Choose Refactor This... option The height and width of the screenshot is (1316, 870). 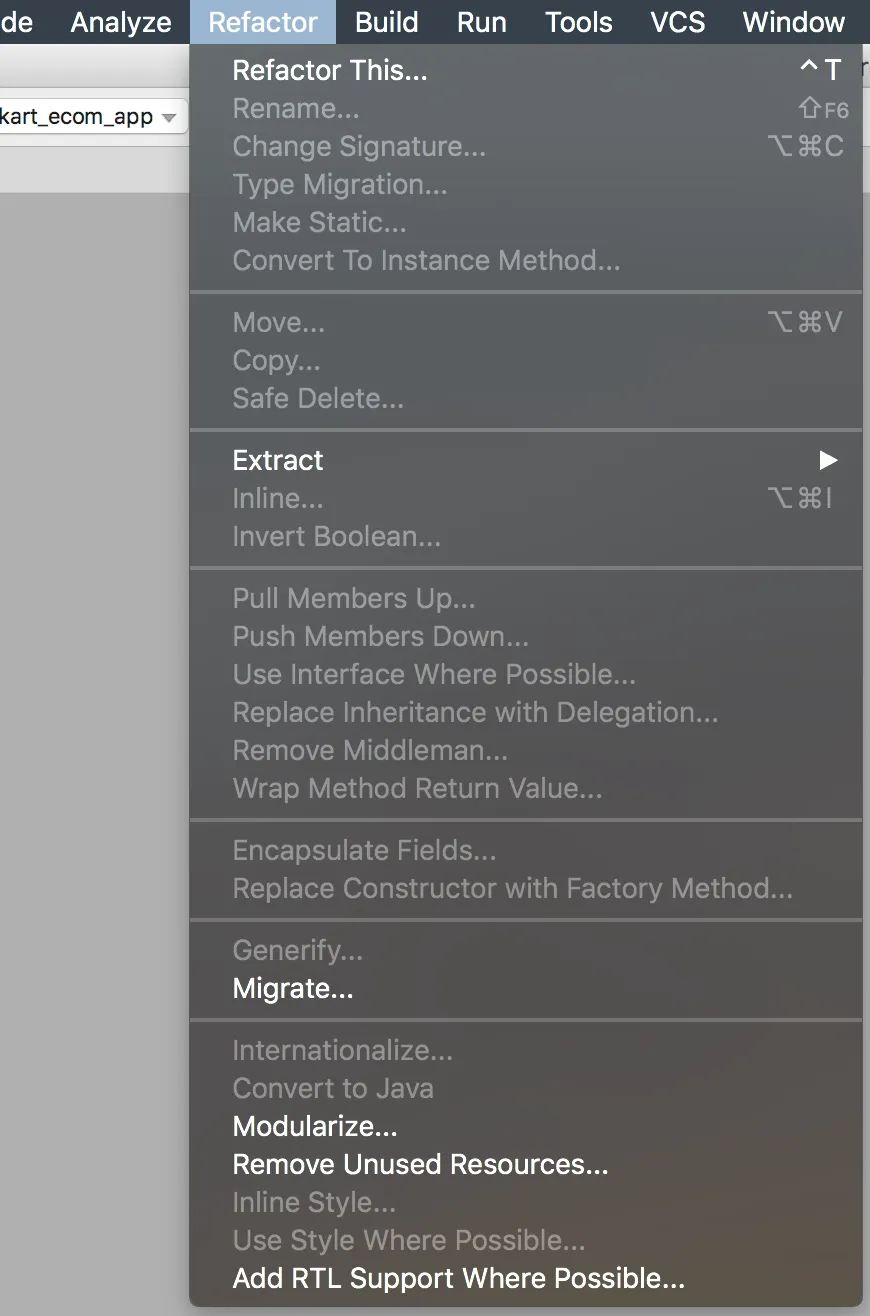click(329, 71)
